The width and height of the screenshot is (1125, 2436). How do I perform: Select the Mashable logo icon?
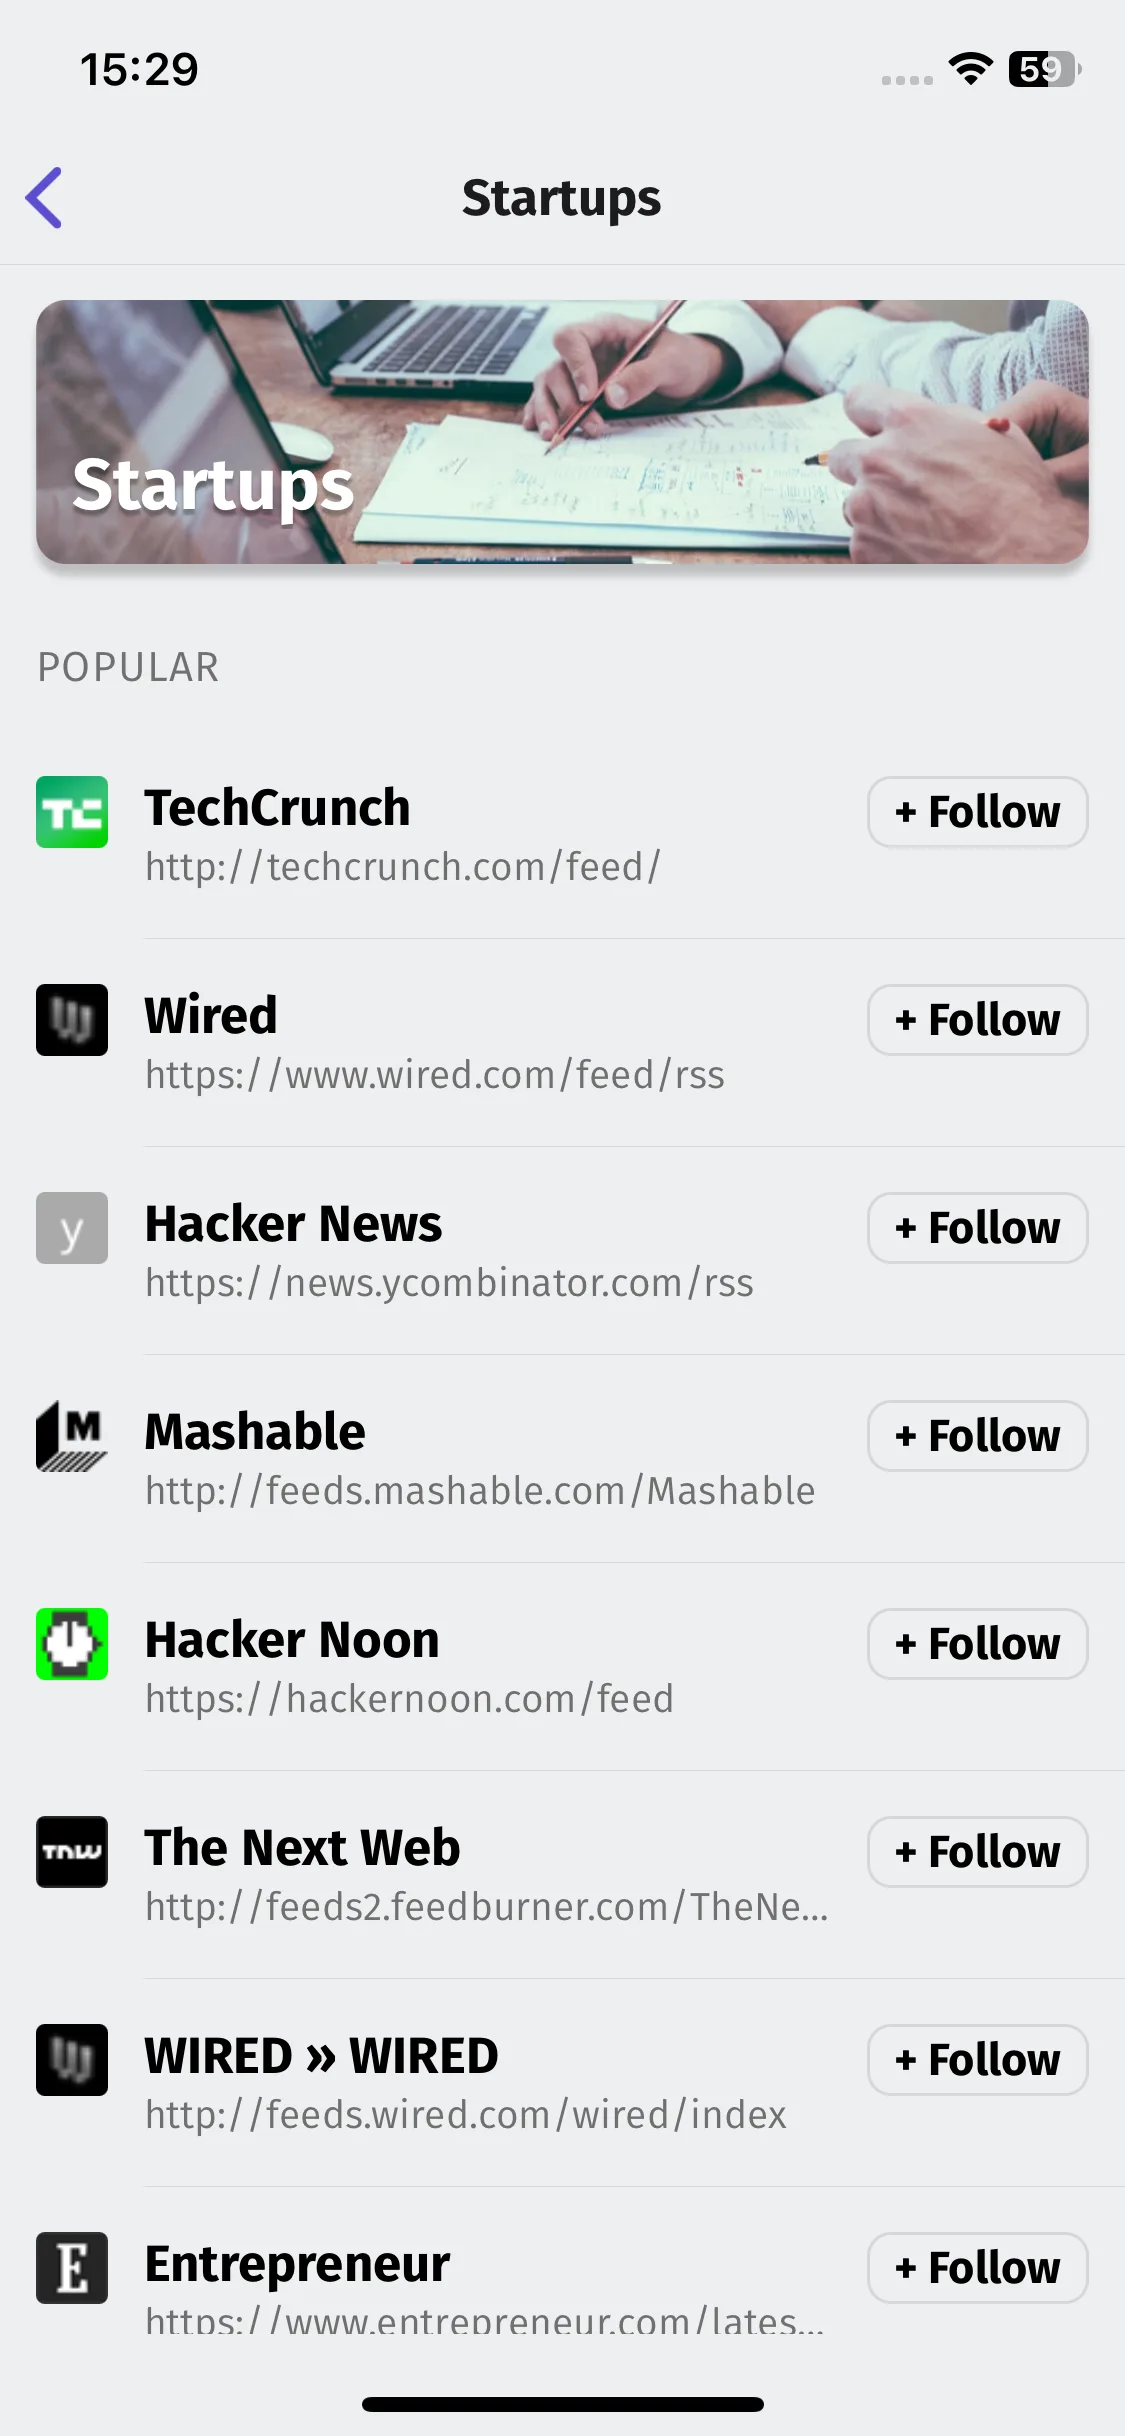point(72,1436)
